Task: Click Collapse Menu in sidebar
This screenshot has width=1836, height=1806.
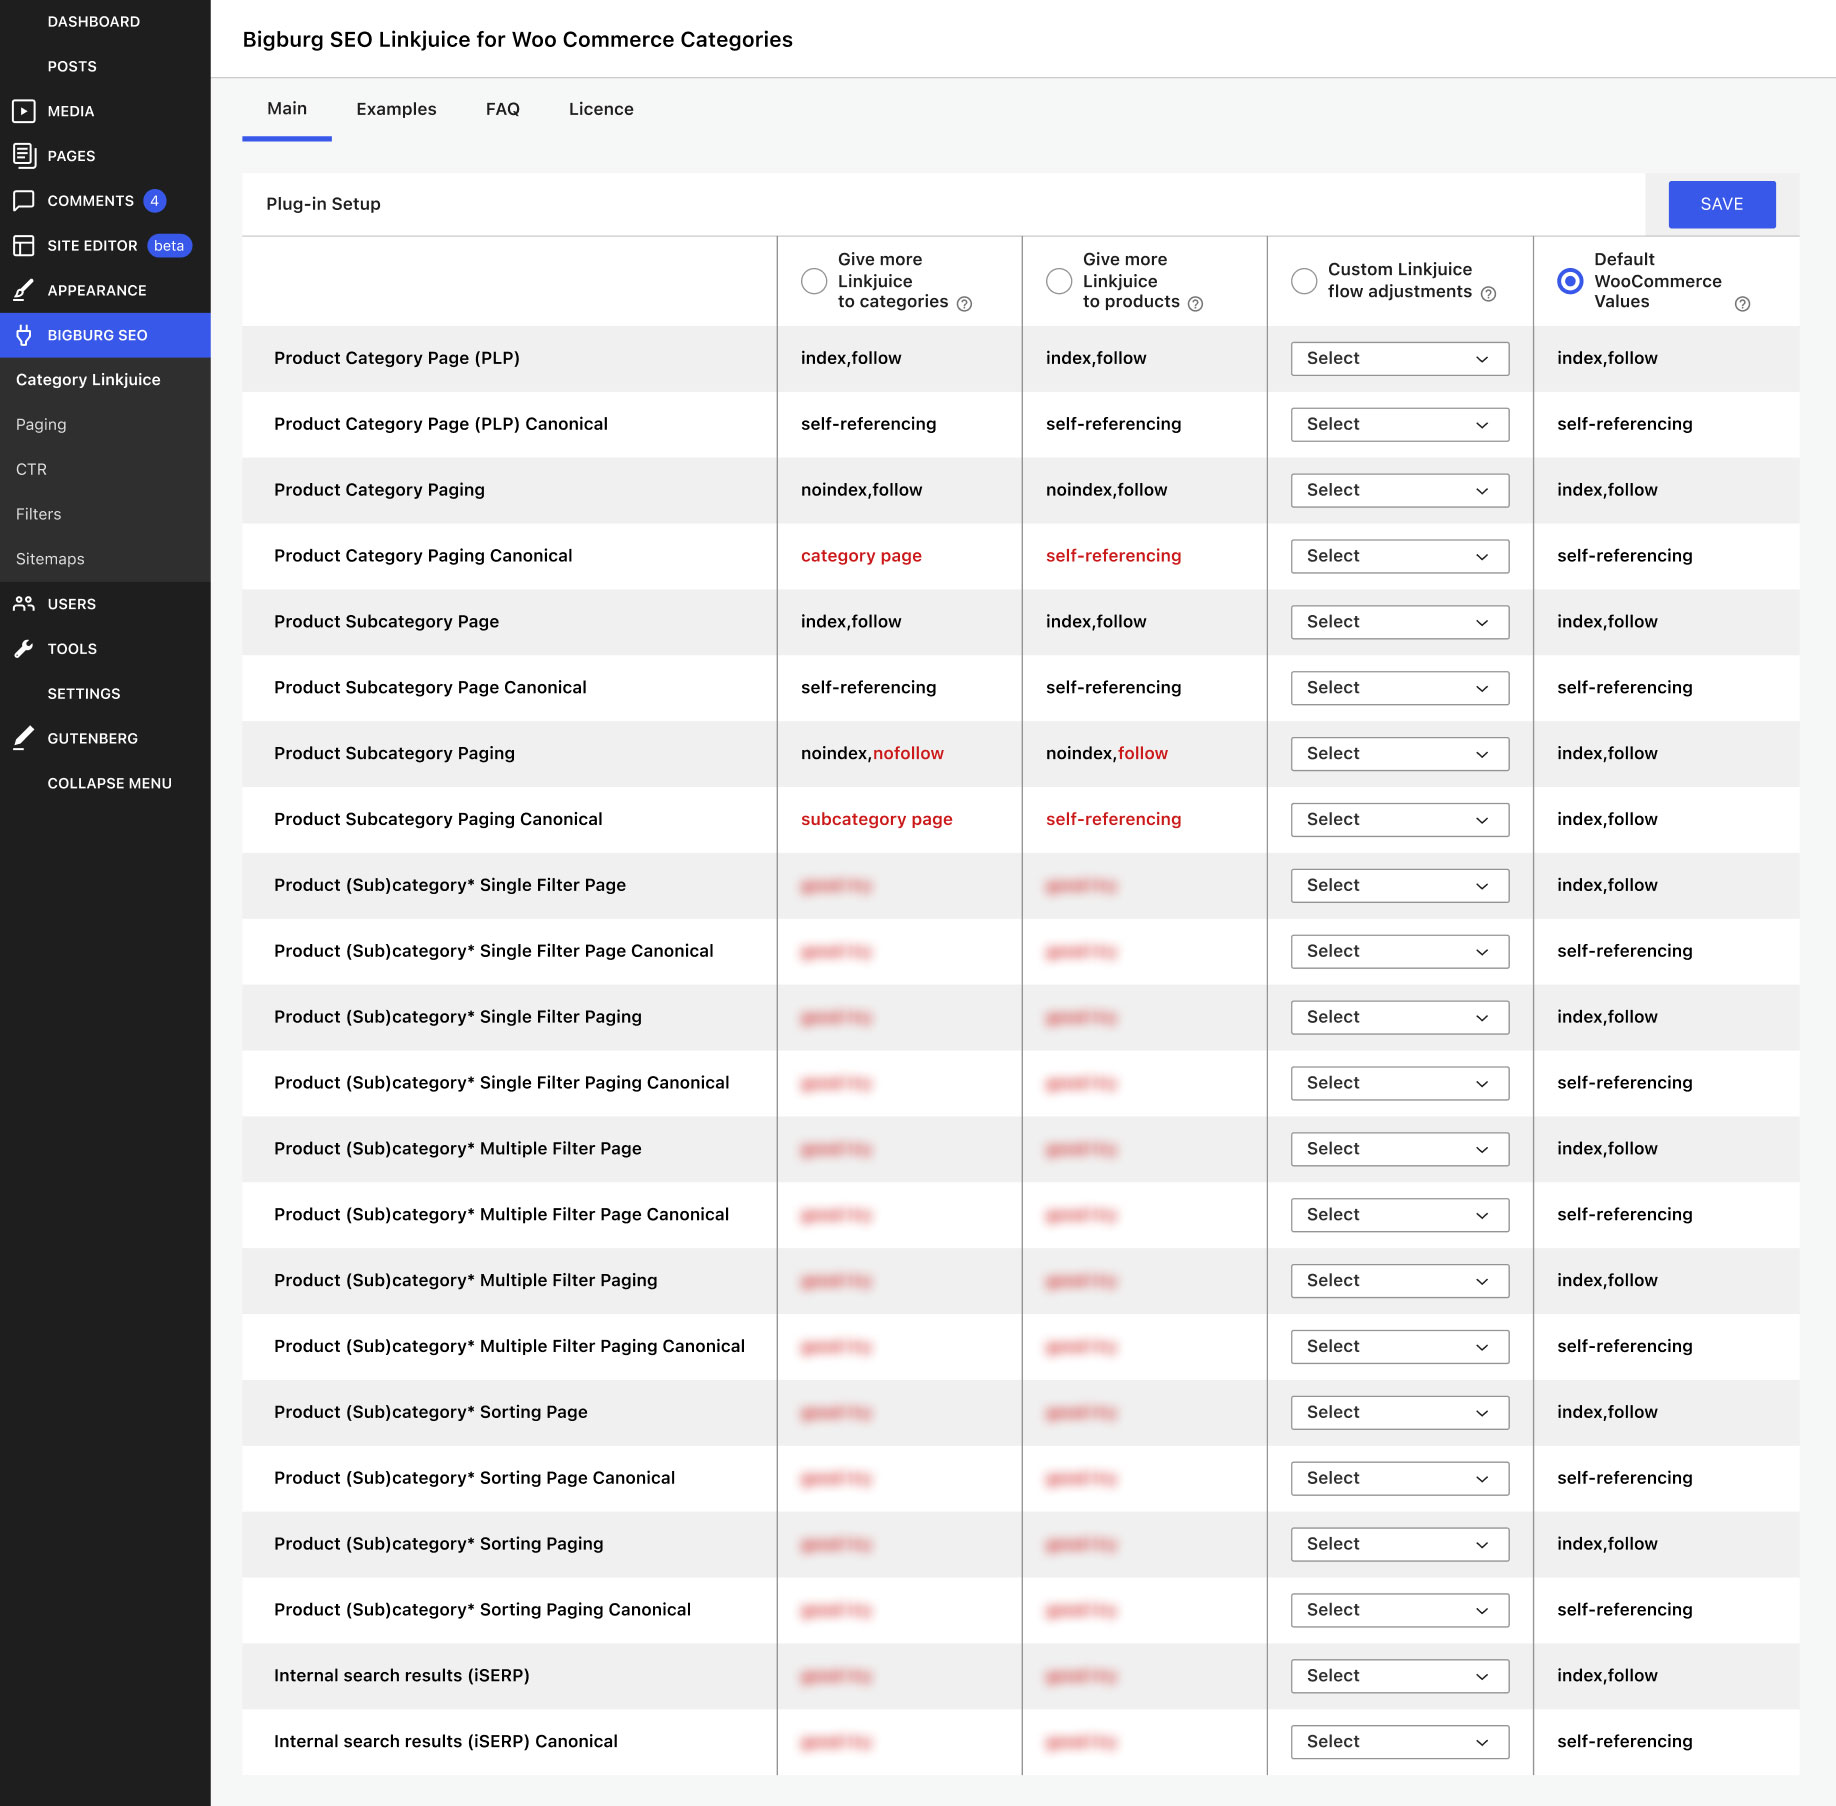Action: pyautogui.click(x=110, y=783)
